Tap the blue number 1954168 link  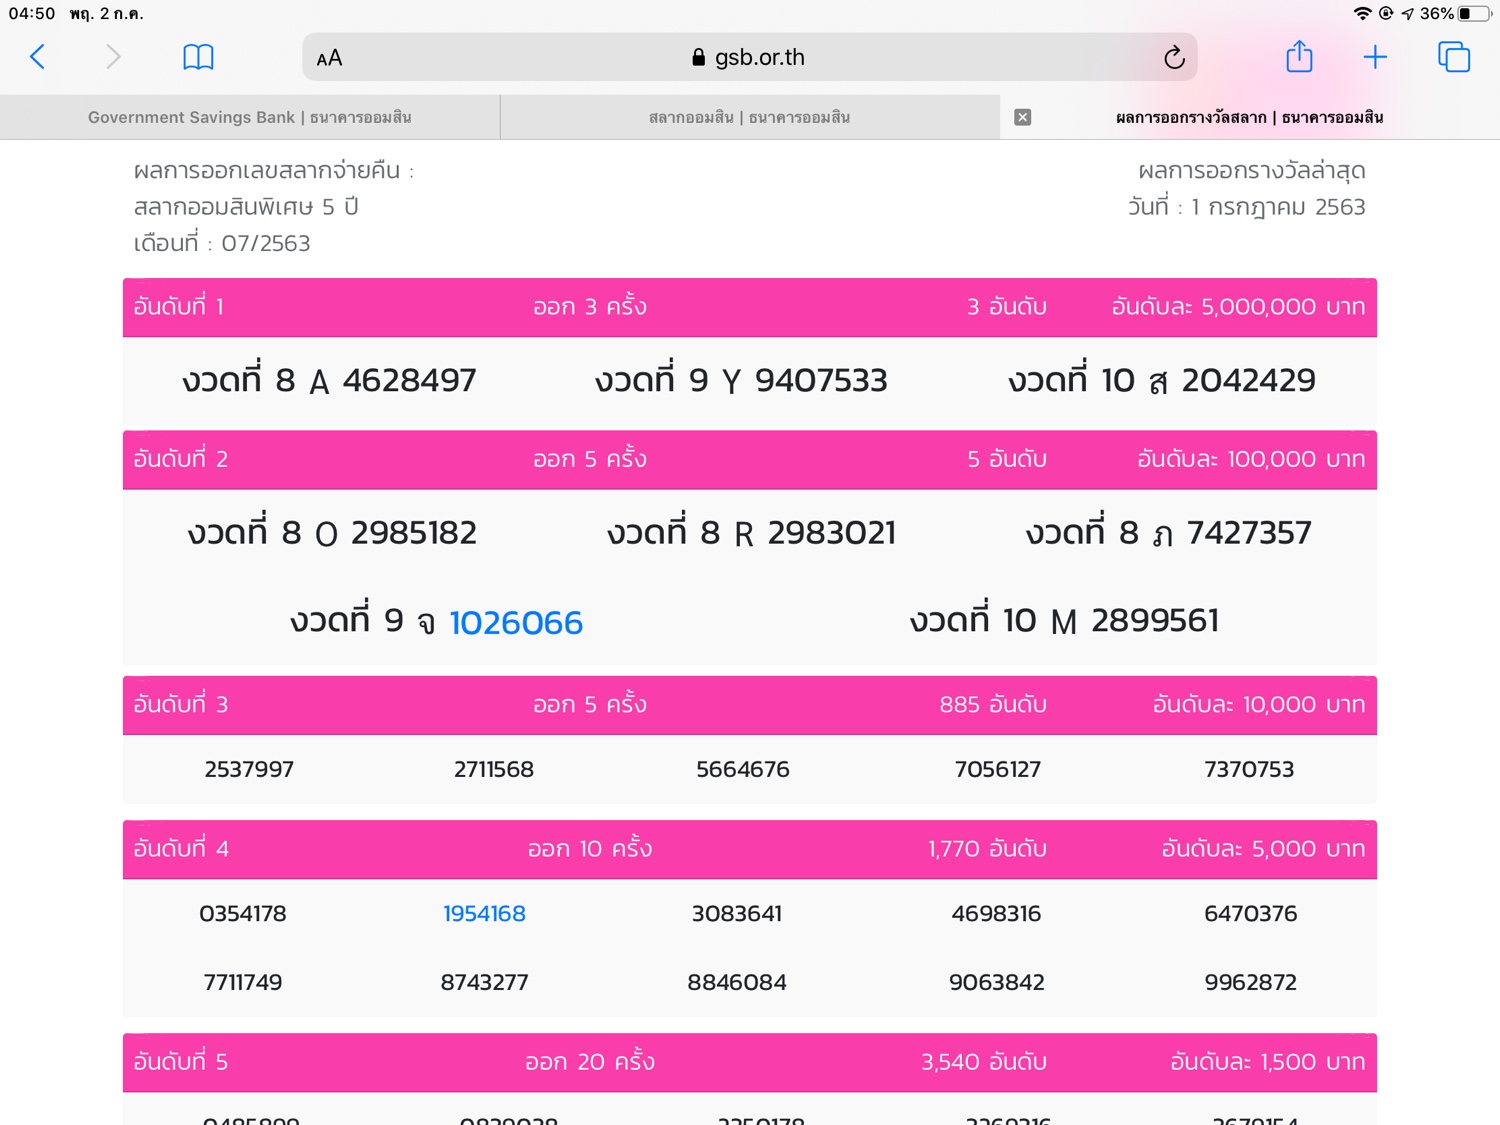click(484, 913)
